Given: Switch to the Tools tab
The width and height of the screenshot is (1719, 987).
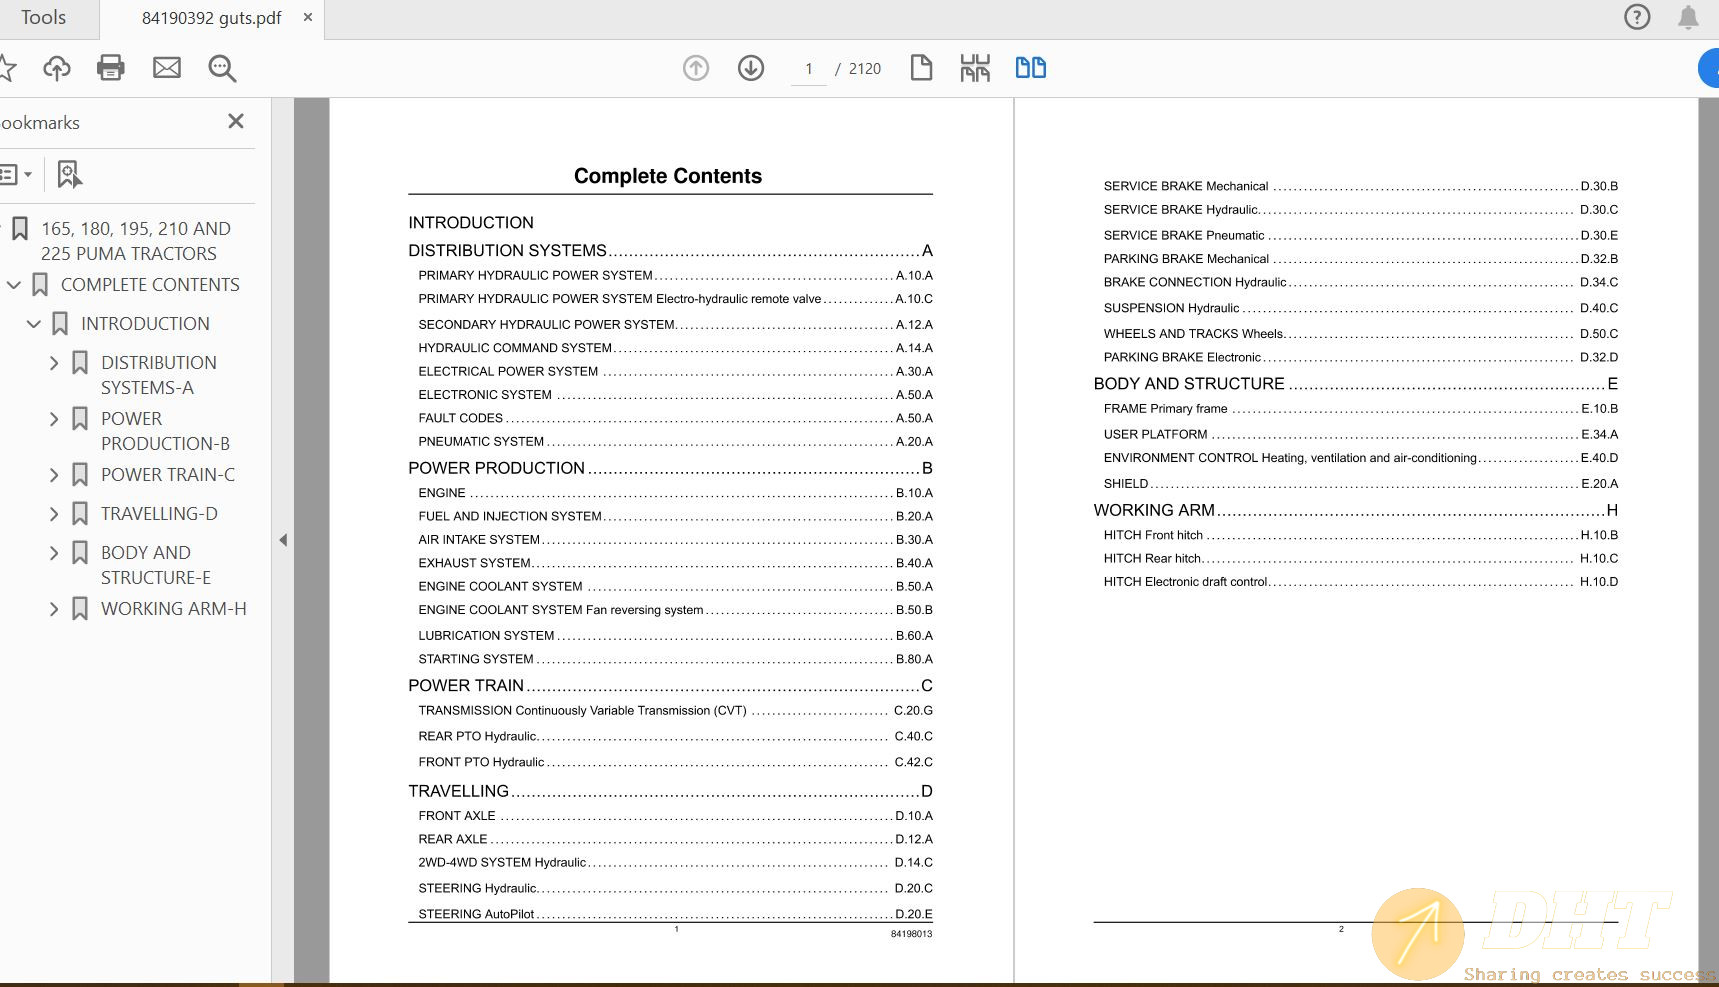Looking at the screenshot, I should click(43, 18).
